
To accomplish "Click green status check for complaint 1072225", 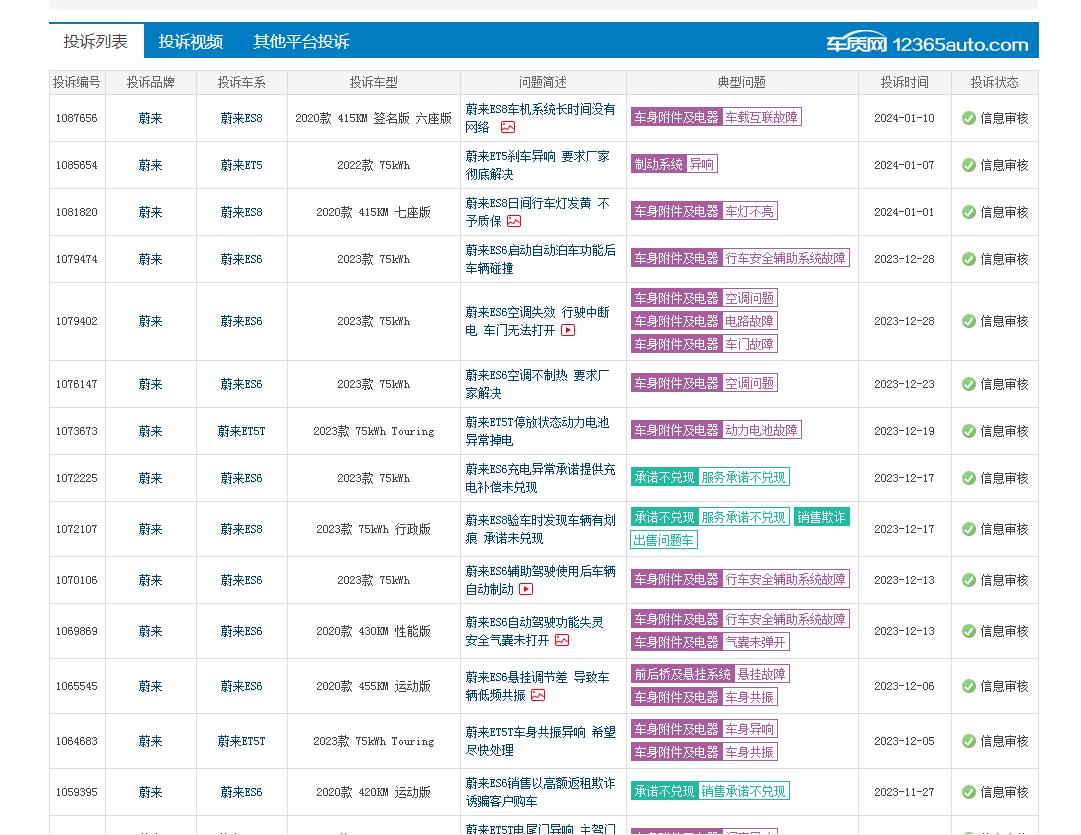I will coord(969,478).
